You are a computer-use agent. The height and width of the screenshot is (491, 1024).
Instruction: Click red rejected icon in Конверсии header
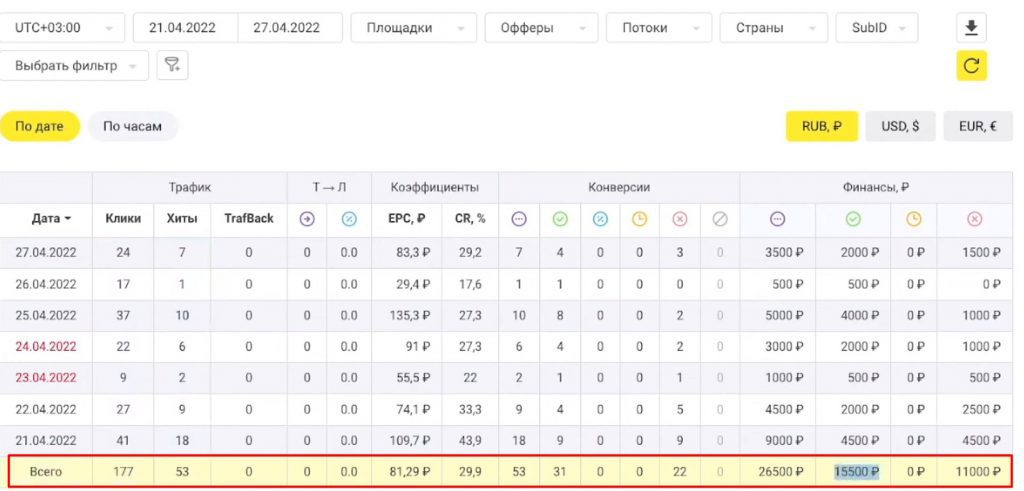click(680, 219)
